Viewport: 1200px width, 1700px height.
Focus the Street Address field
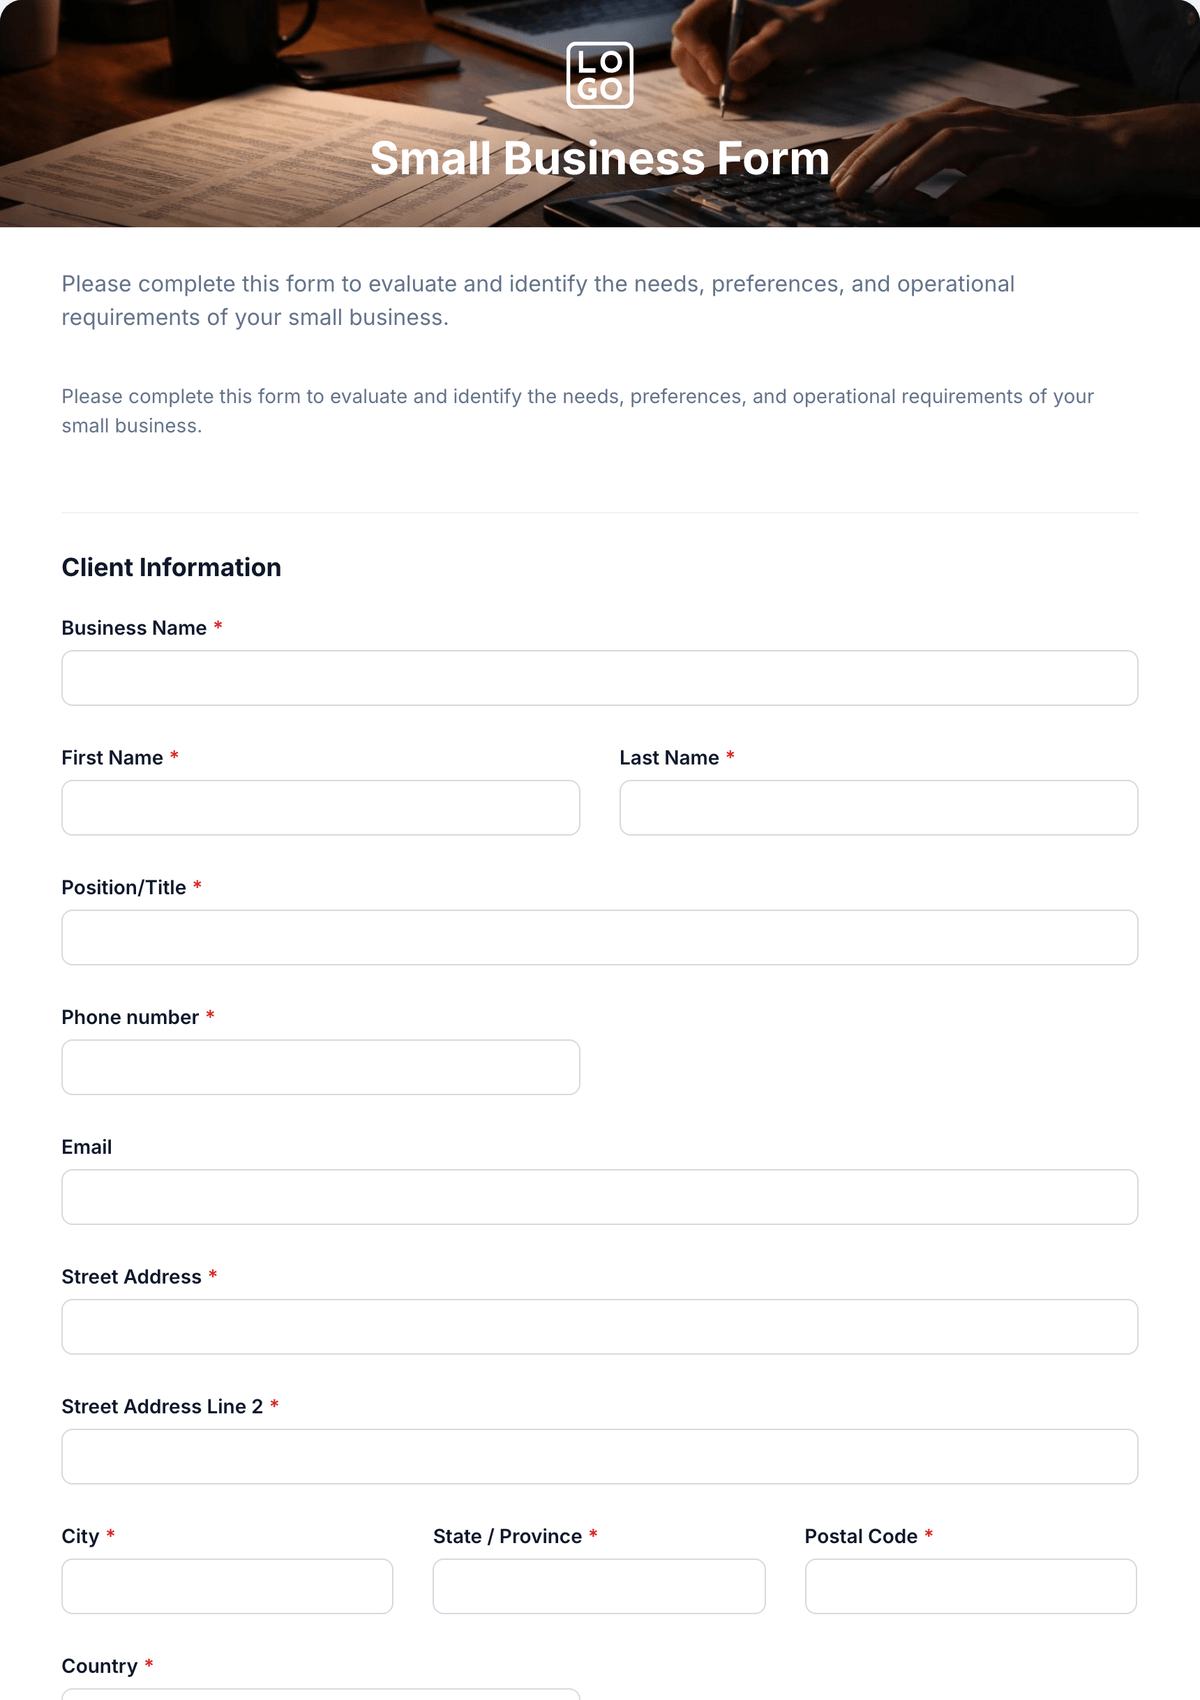tap(600, 1327)
